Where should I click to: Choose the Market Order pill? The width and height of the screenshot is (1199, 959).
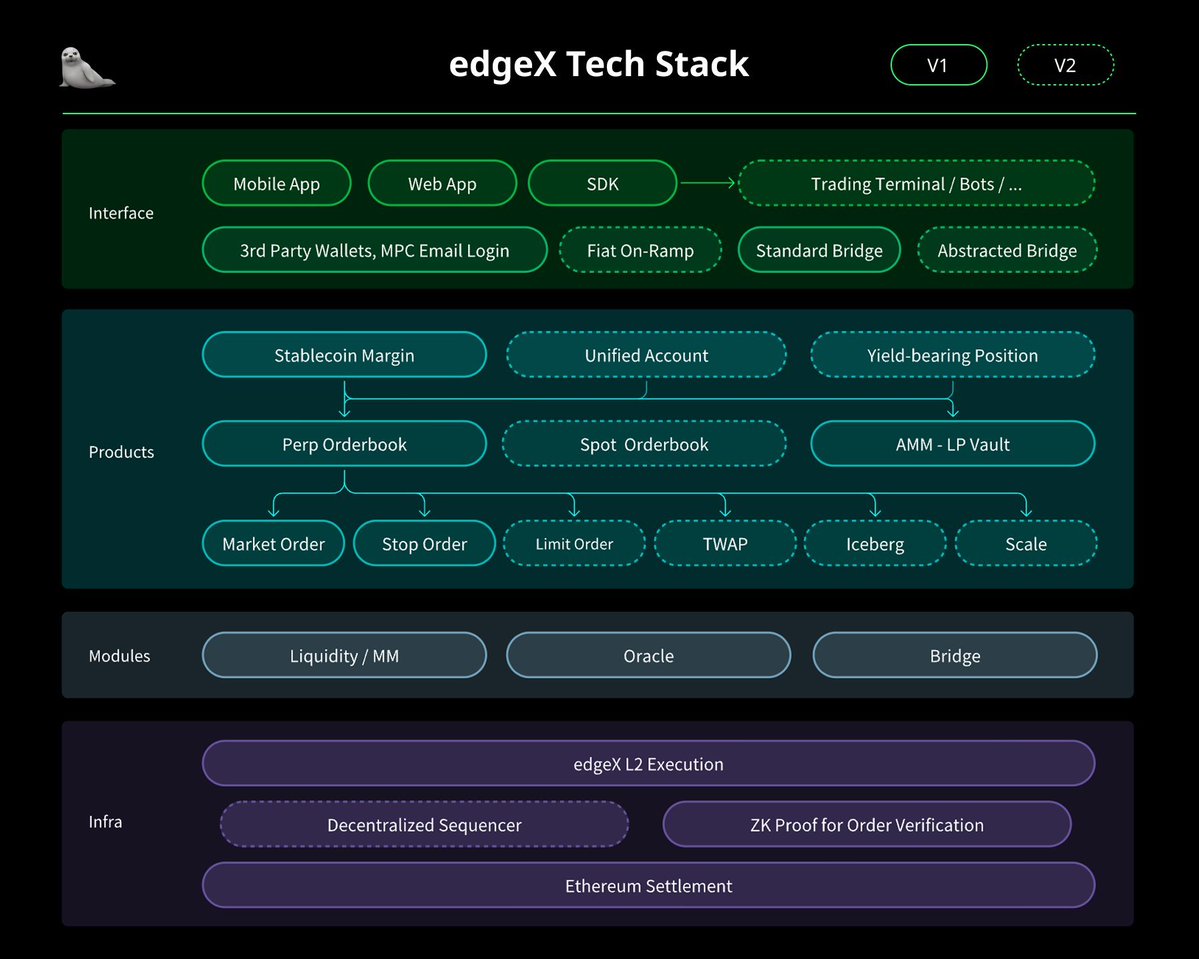coord(274,544)
